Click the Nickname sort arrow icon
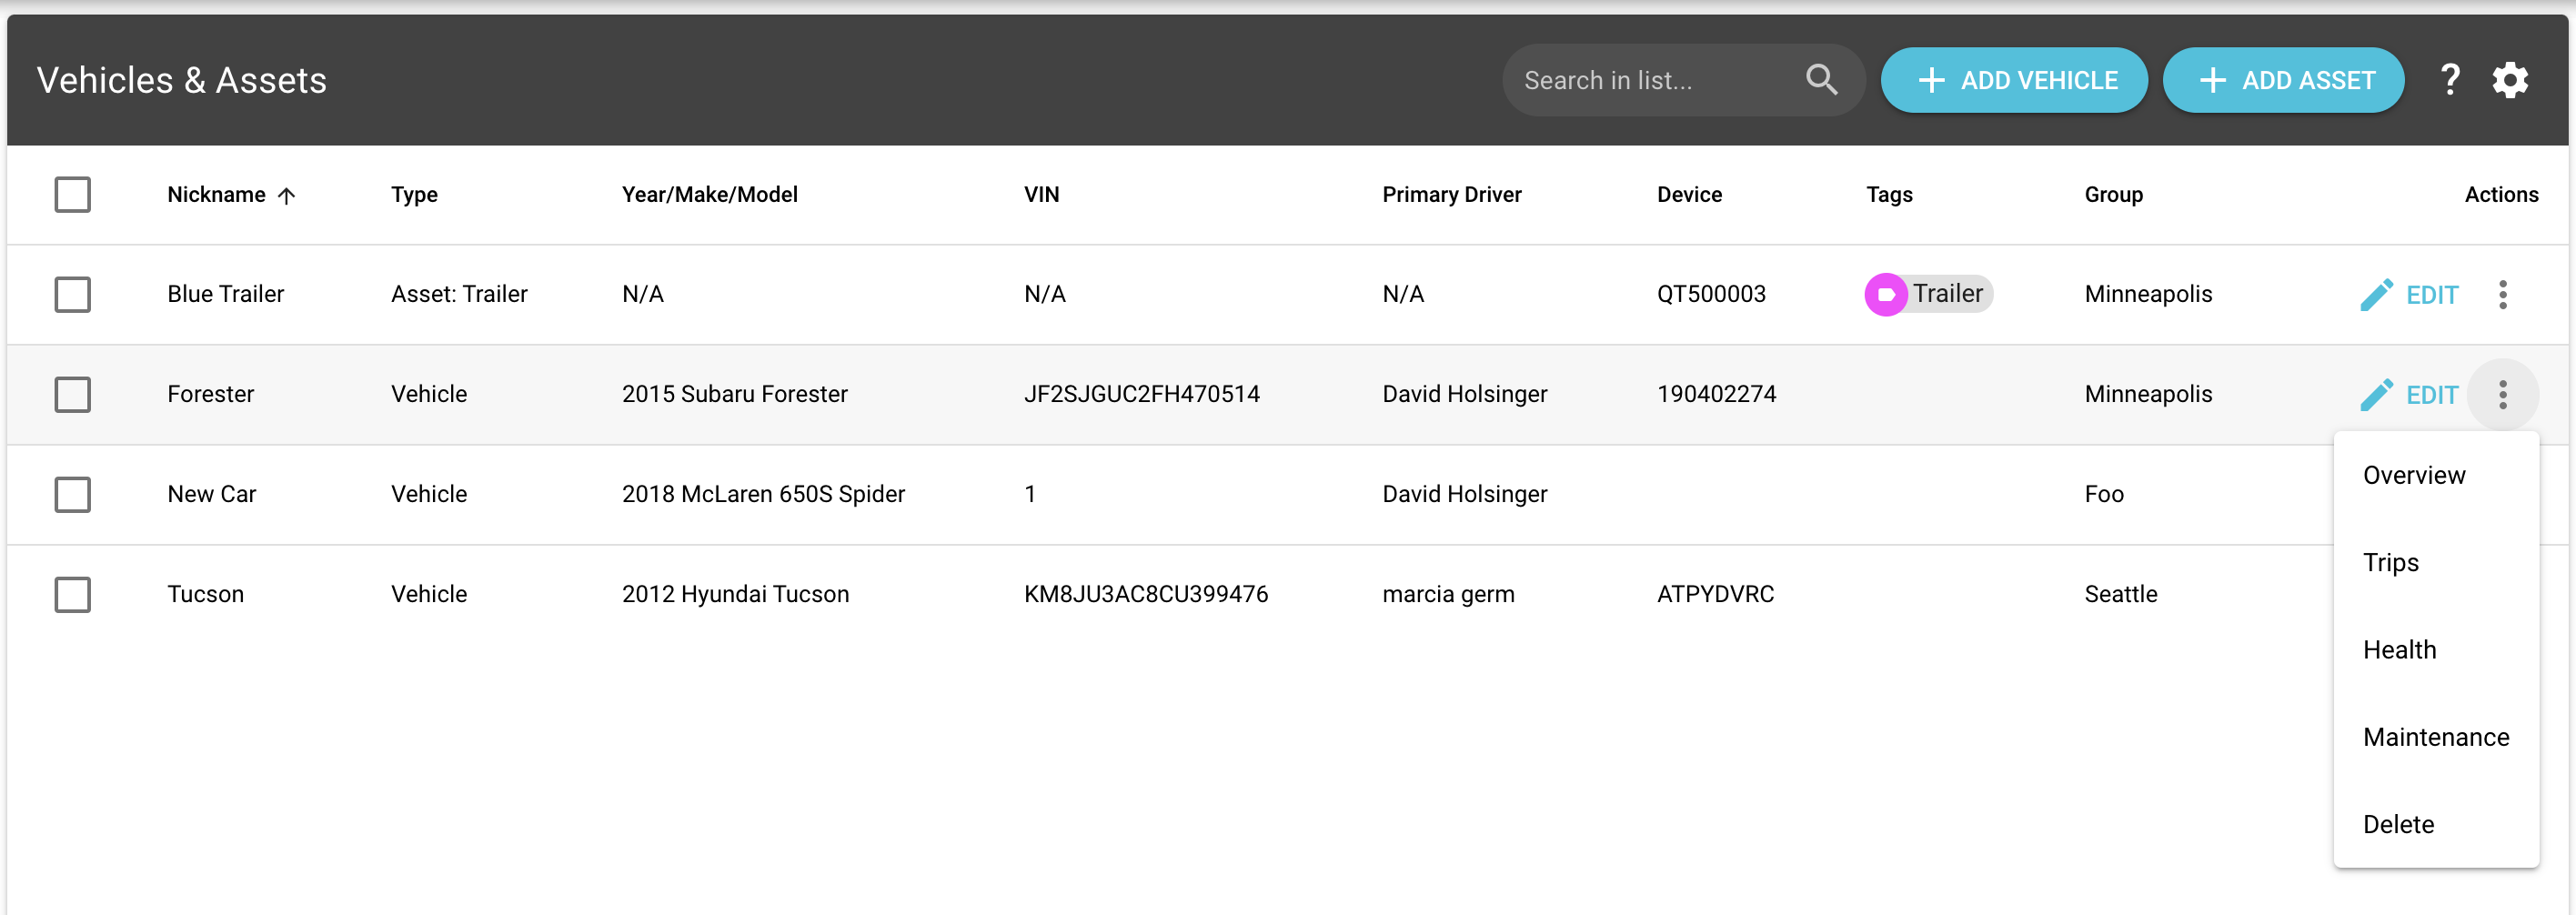2576x915 pixels. [x=286, y=196]
